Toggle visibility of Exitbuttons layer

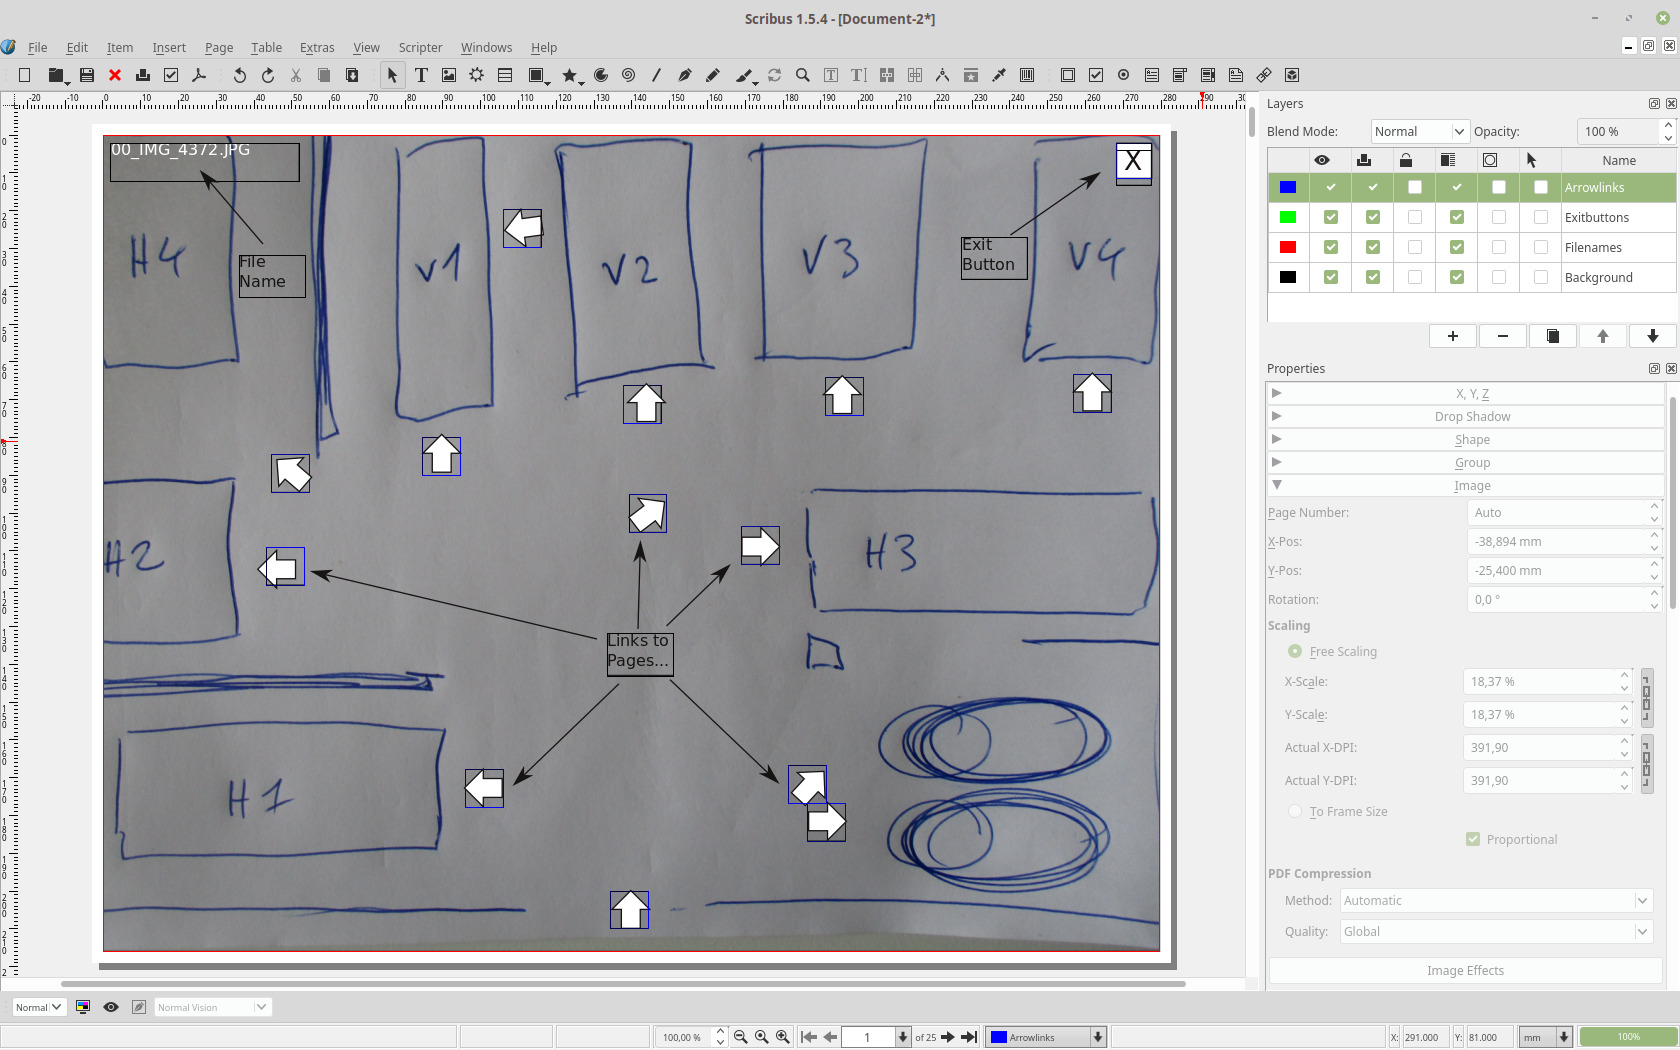(1330, 217)
